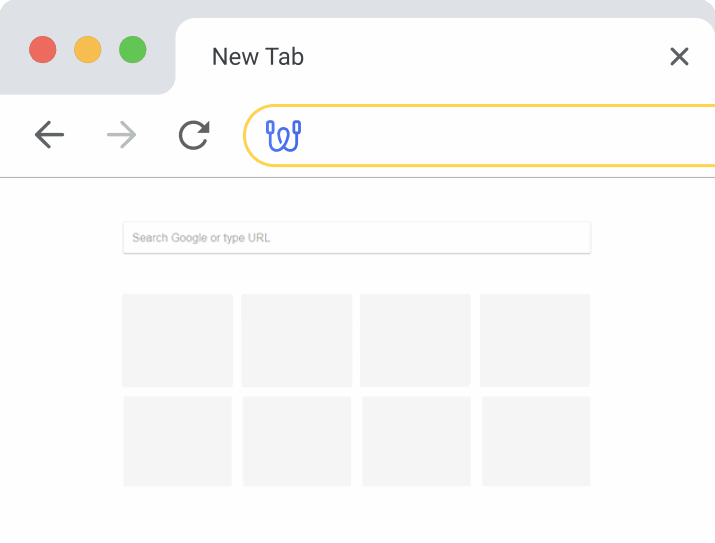Reload the page with the refresh icon

tap(194, 135)
